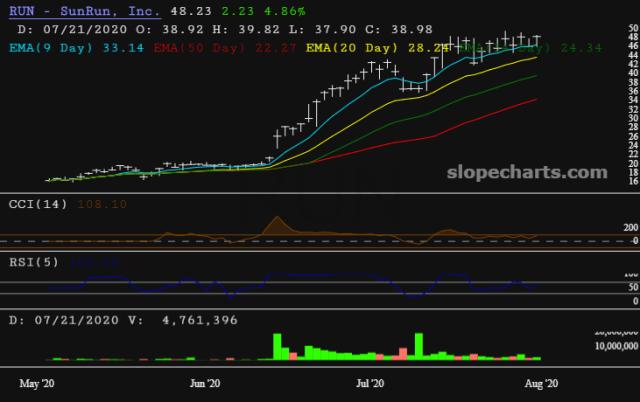This screenshot has height=402, width=640.
Task: Open the slopecharts.com watermark link
Action: (536, 173)
